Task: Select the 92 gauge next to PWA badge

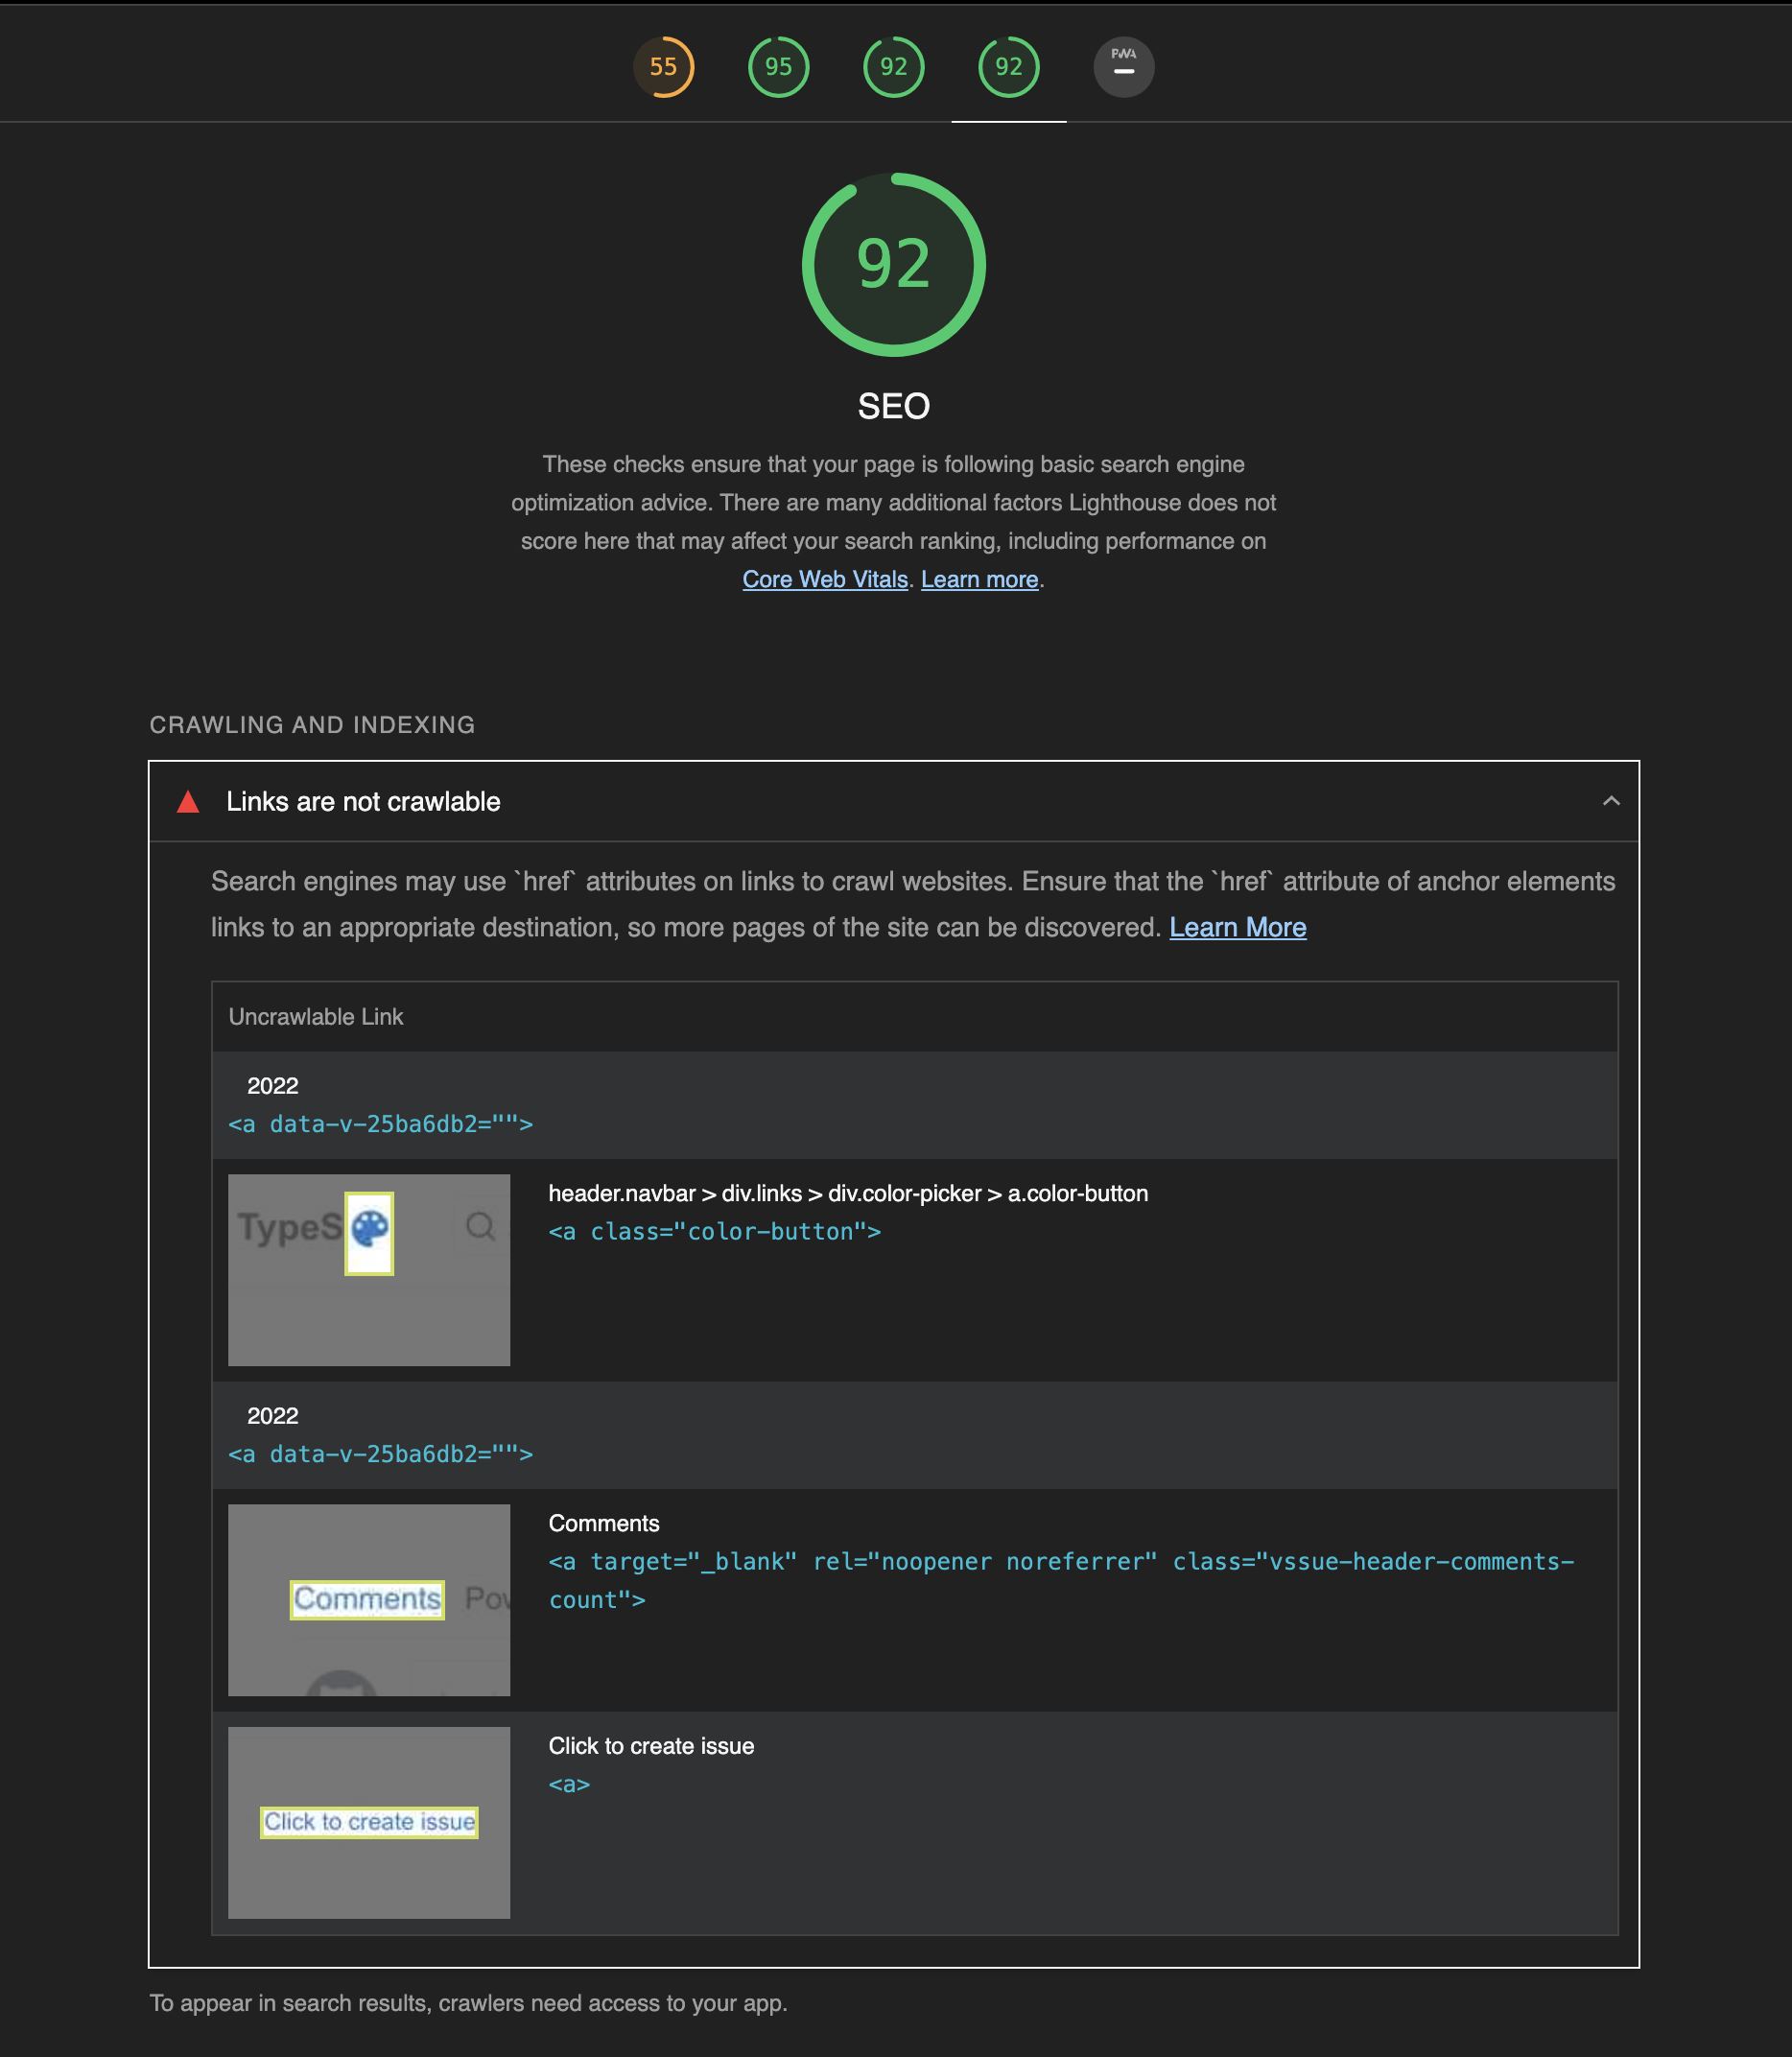Action: coord(1008,67)
